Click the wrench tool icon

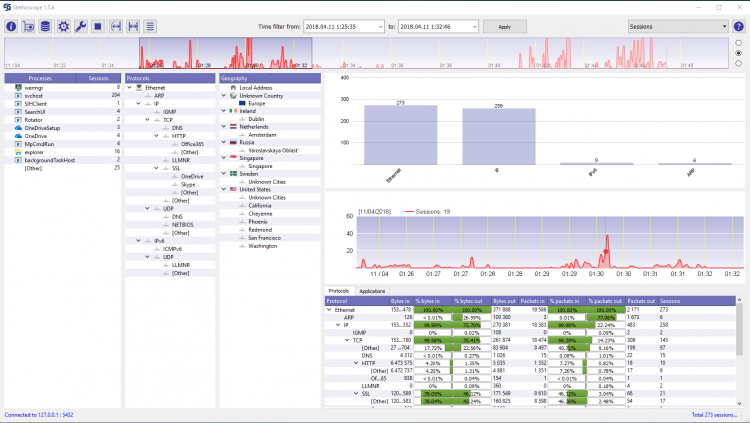click(80, 26)
